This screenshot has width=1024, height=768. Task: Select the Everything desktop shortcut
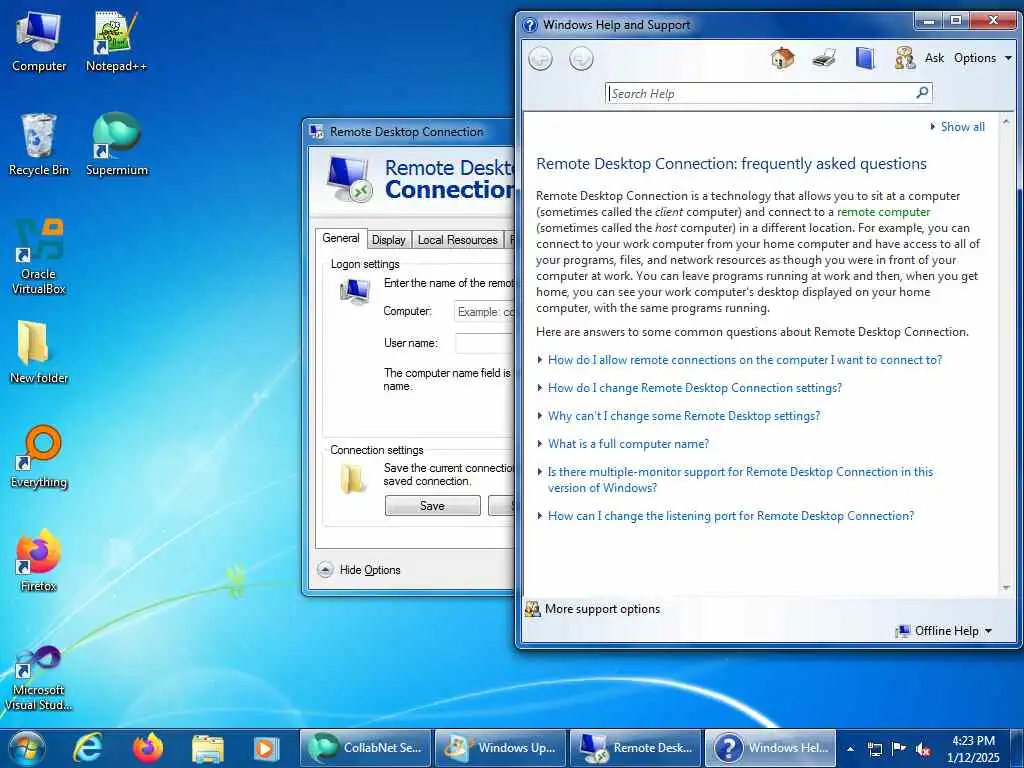(39, 457)
